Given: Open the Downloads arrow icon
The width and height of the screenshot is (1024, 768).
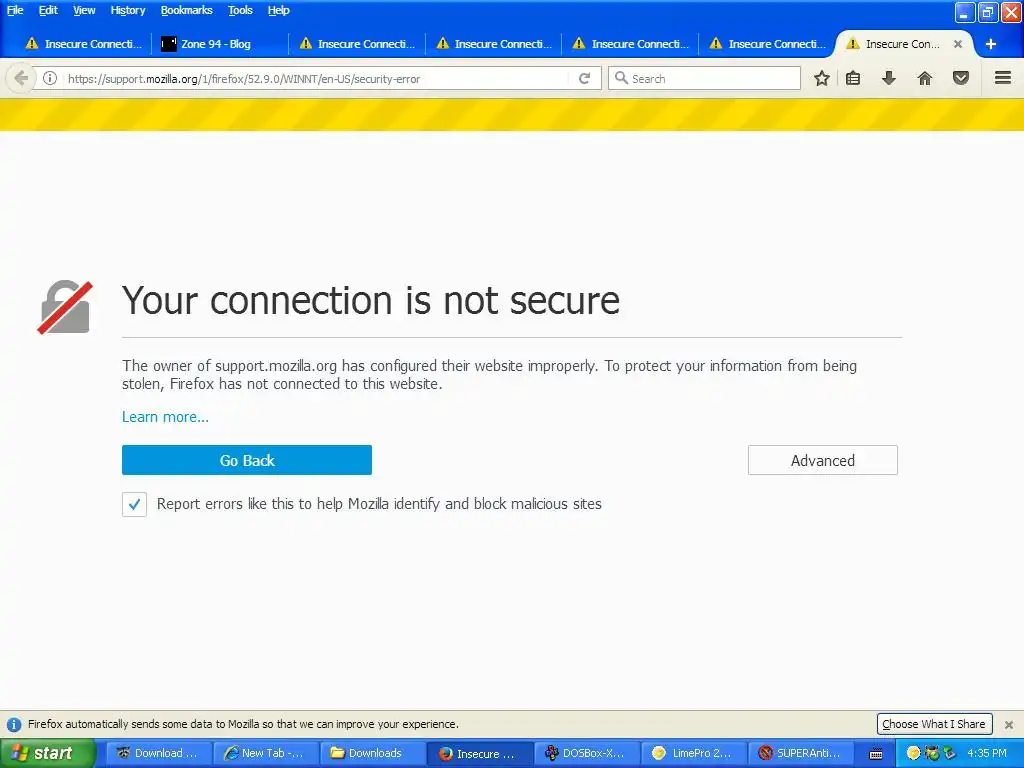Looking at the screenshot, I should [x=888, y=78].
